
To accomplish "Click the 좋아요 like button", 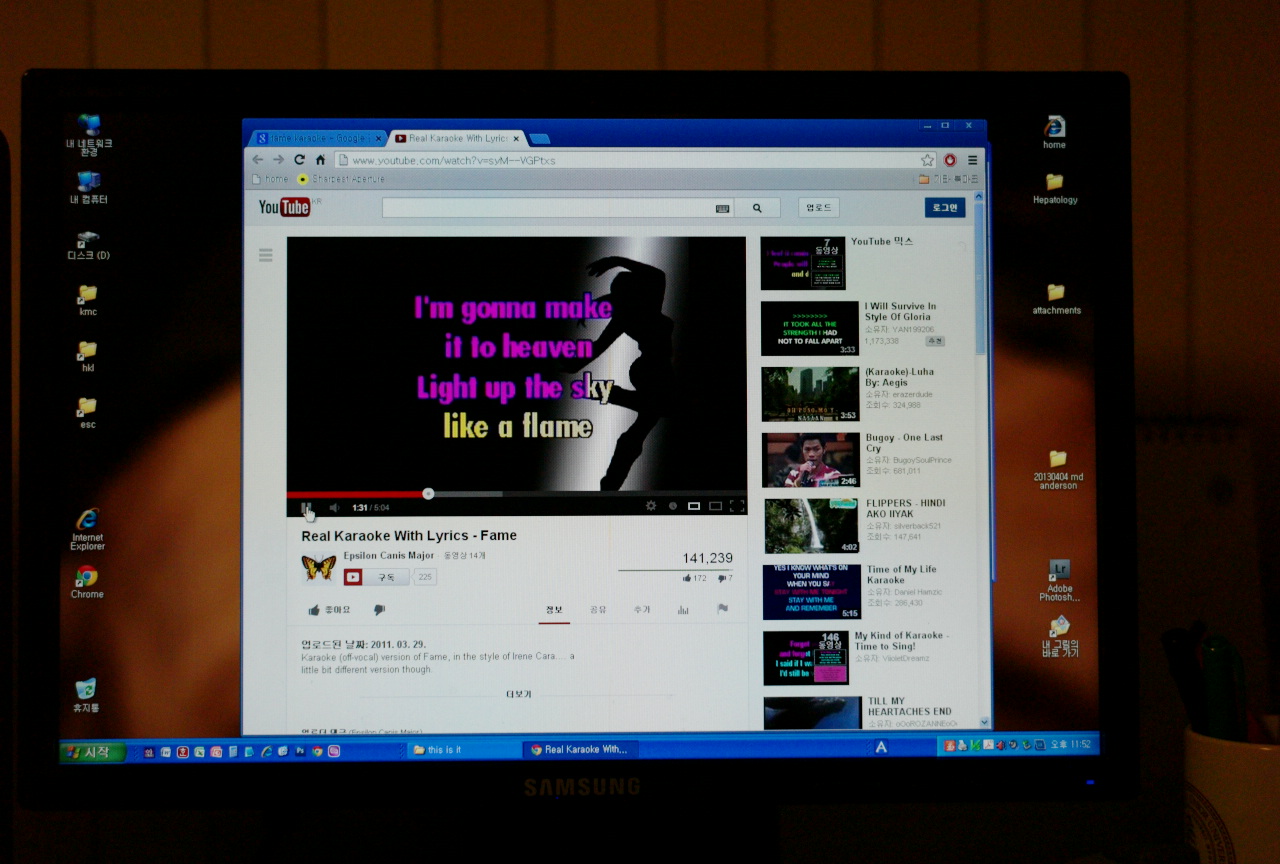I will click(x=329, y=609).
